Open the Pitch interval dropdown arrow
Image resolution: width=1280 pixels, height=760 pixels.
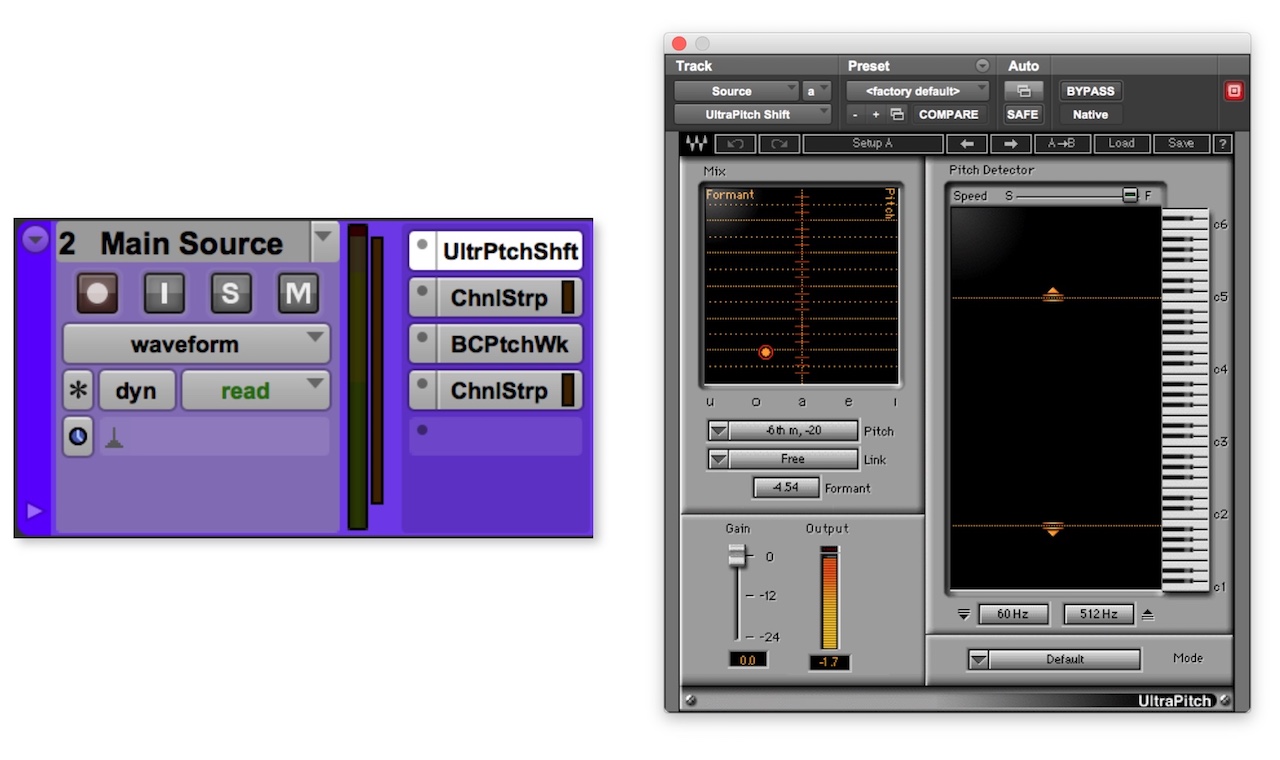(x=718, y=431)
